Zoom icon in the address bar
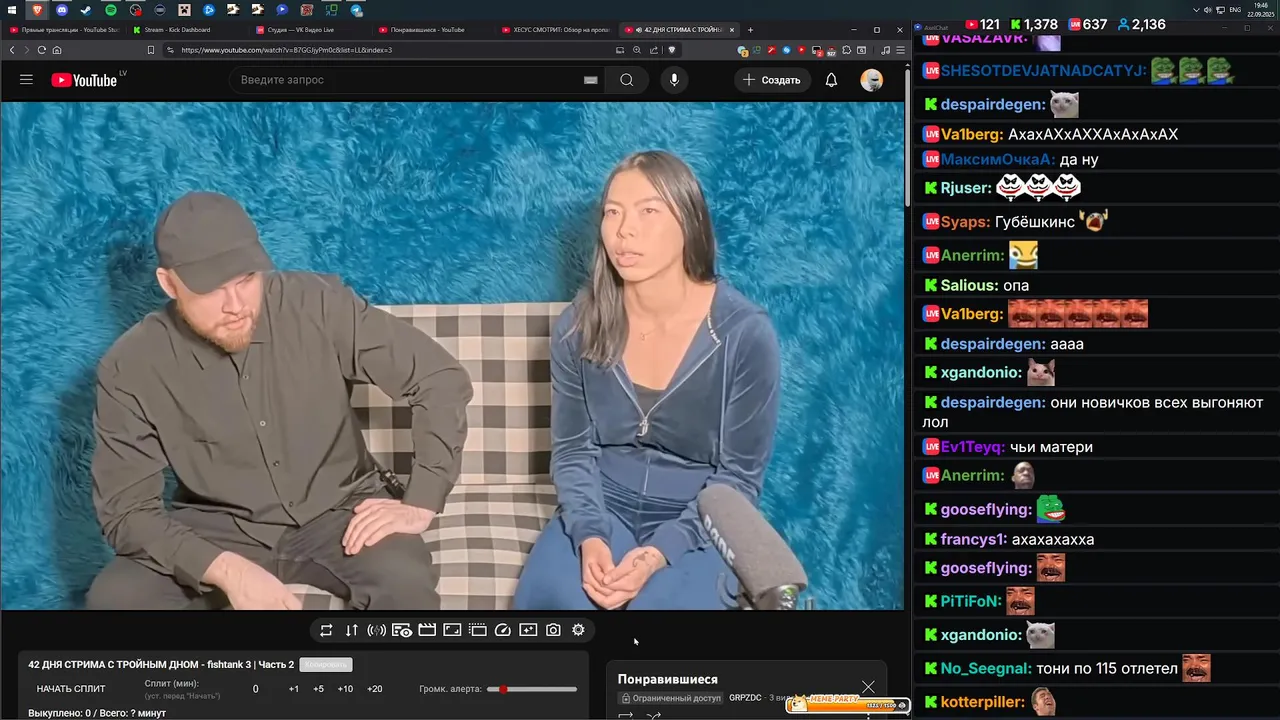The image size is (1280, 720). [636, 50]
